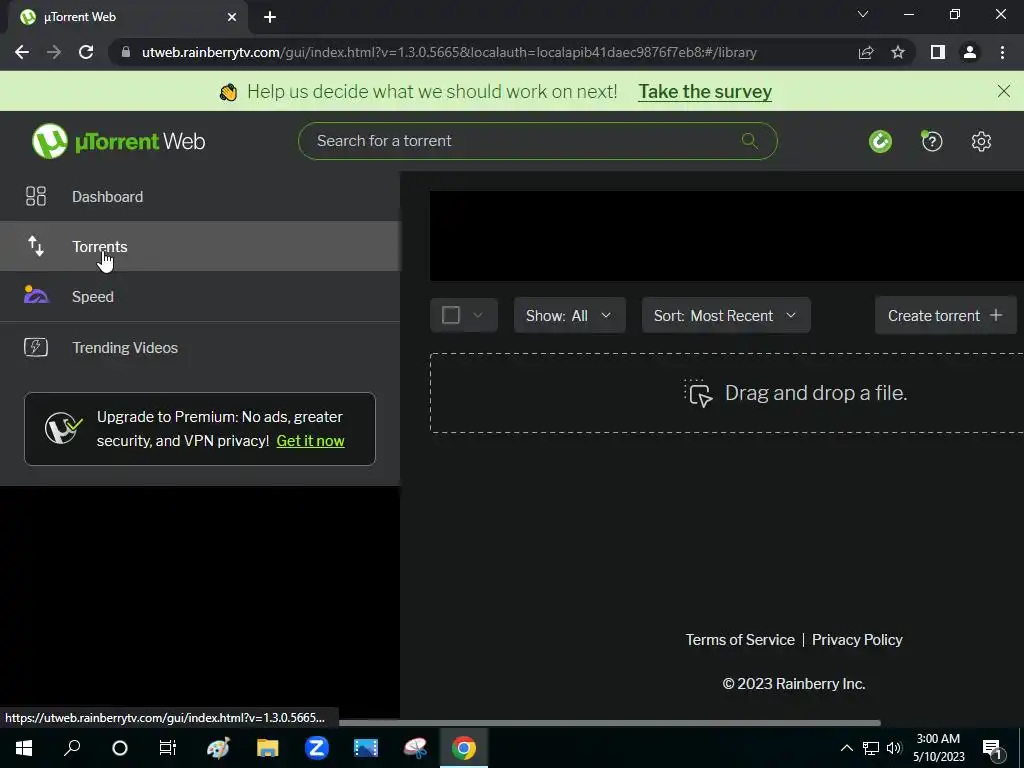Image resolution: width=1024 pixels, height=768 pixels.
Task: Open the Chrome profile avatar icon
Action: 970,52
